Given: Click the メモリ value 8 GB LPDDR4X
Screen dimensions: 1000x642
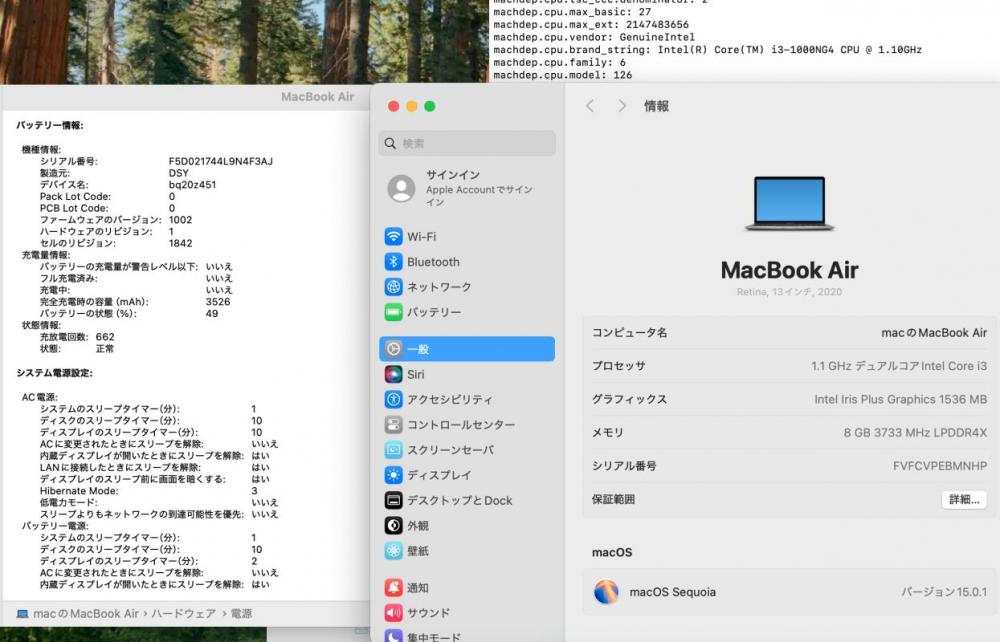Looking at the screenshot, I should pyautogui.click(x=915, y=433).
